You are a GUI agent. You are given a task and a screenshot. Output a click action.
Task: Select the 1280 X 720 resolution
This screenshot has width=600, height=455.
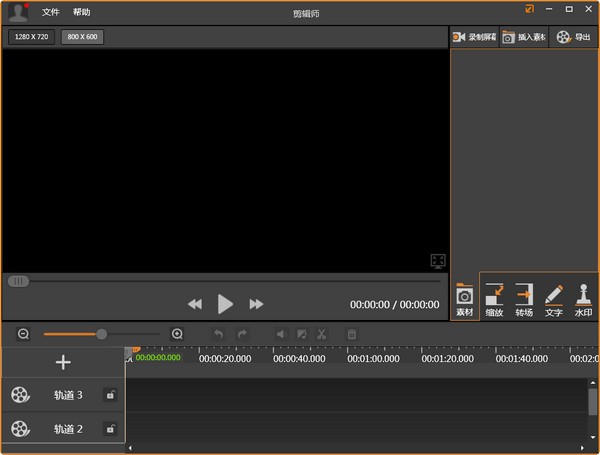pos(32,37)
